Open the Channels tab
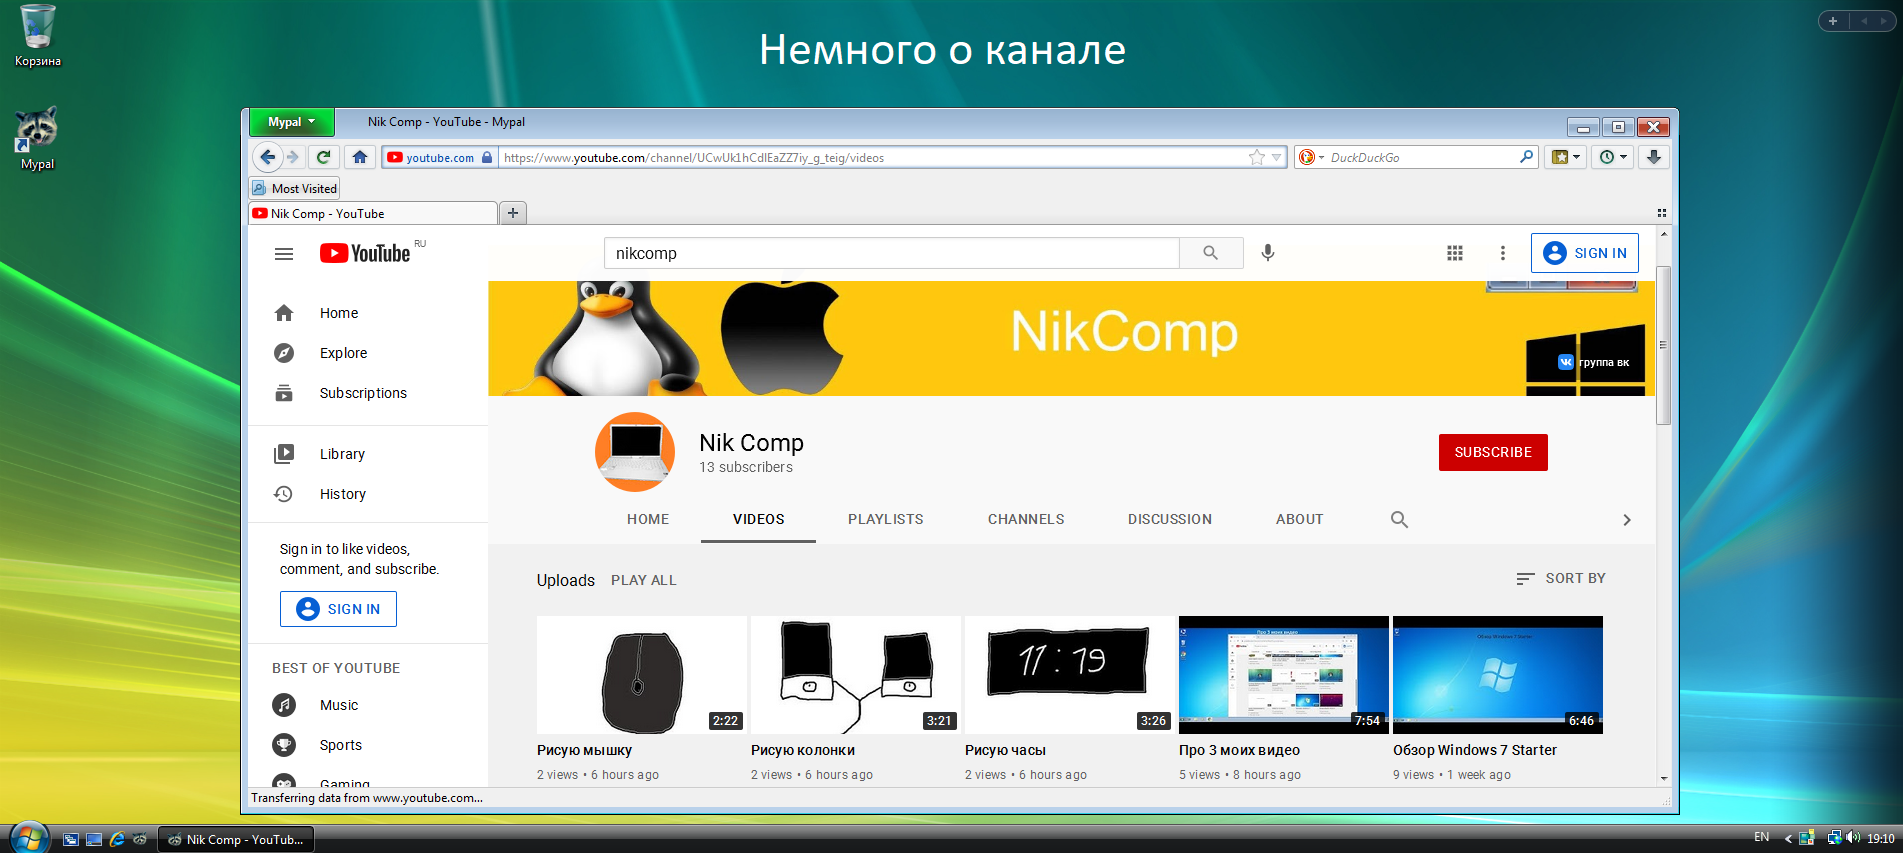 (1026, 519)
